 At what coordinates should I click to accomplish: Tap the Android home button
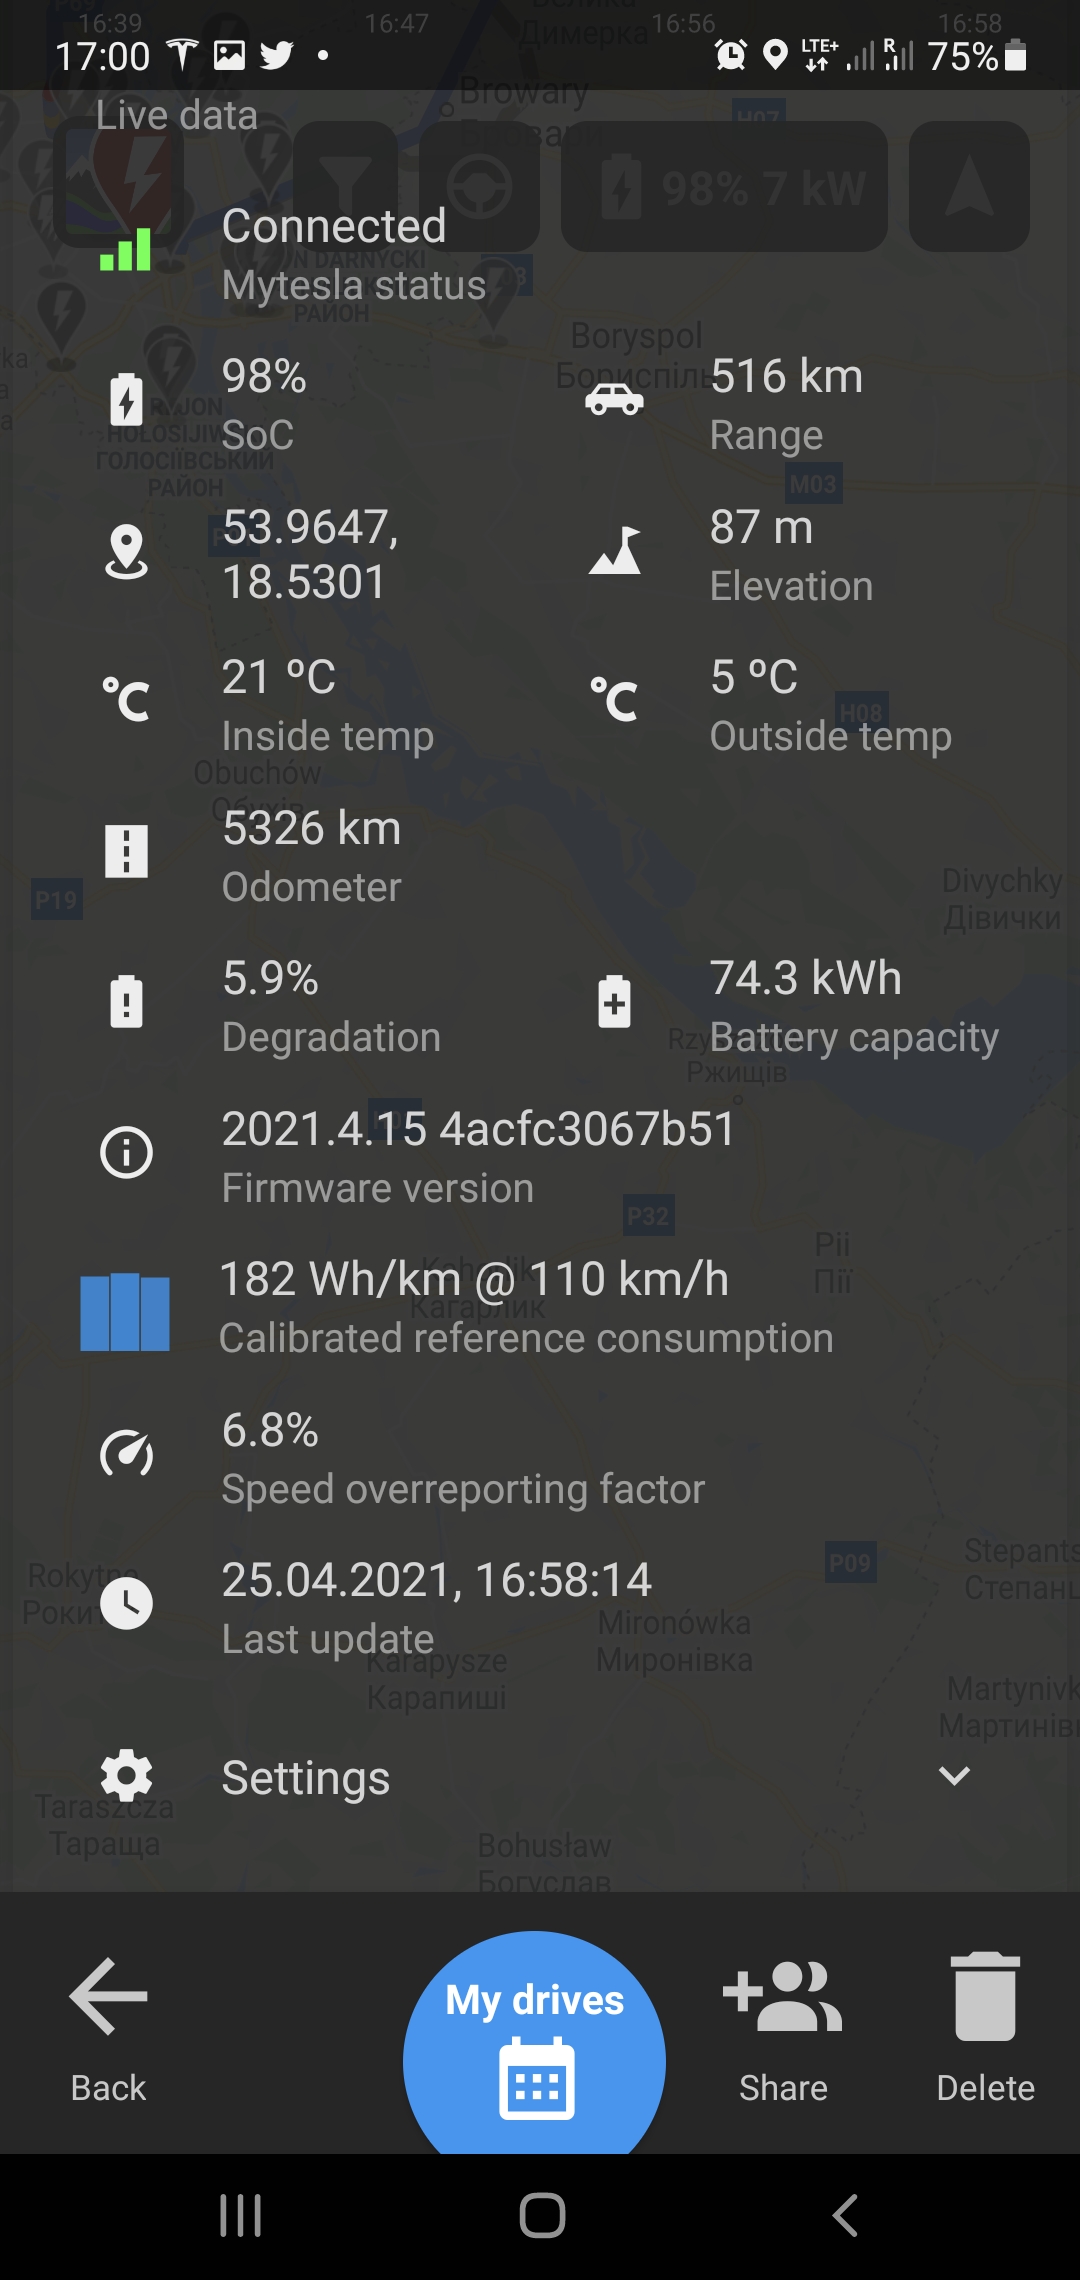pyautogui.click(x=542, y=2216)
